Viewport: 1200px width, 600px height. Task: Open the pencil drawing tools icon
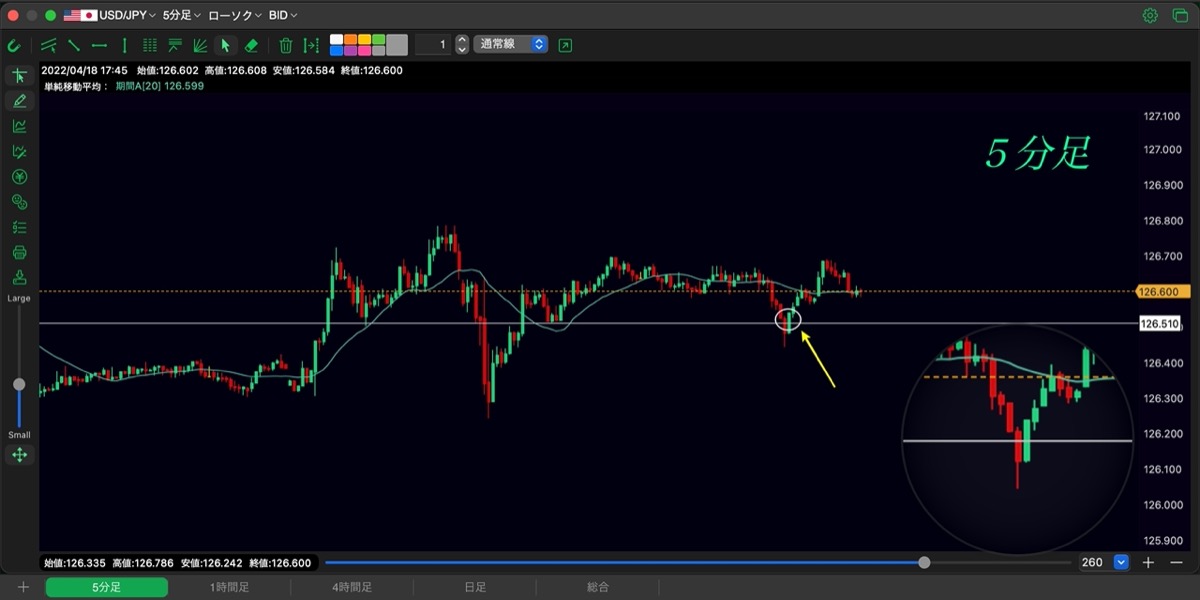point(19,101)
